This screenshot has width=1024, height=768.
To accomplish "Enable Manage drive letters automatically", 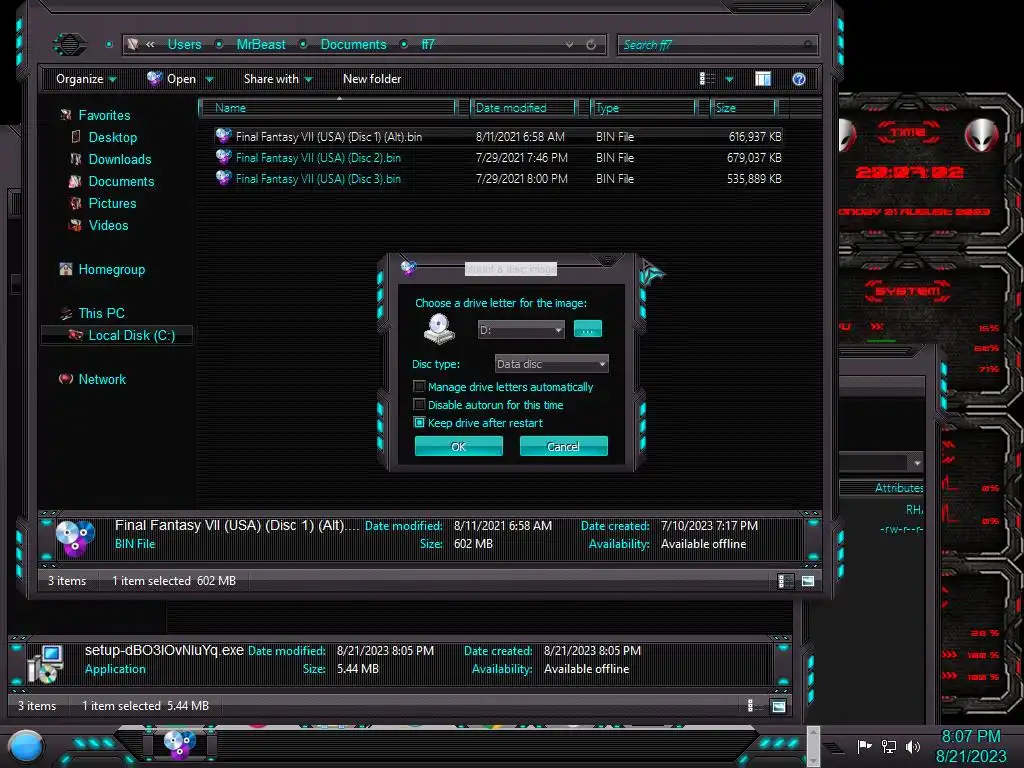I will pyautogui.click(x=419, y=387).
